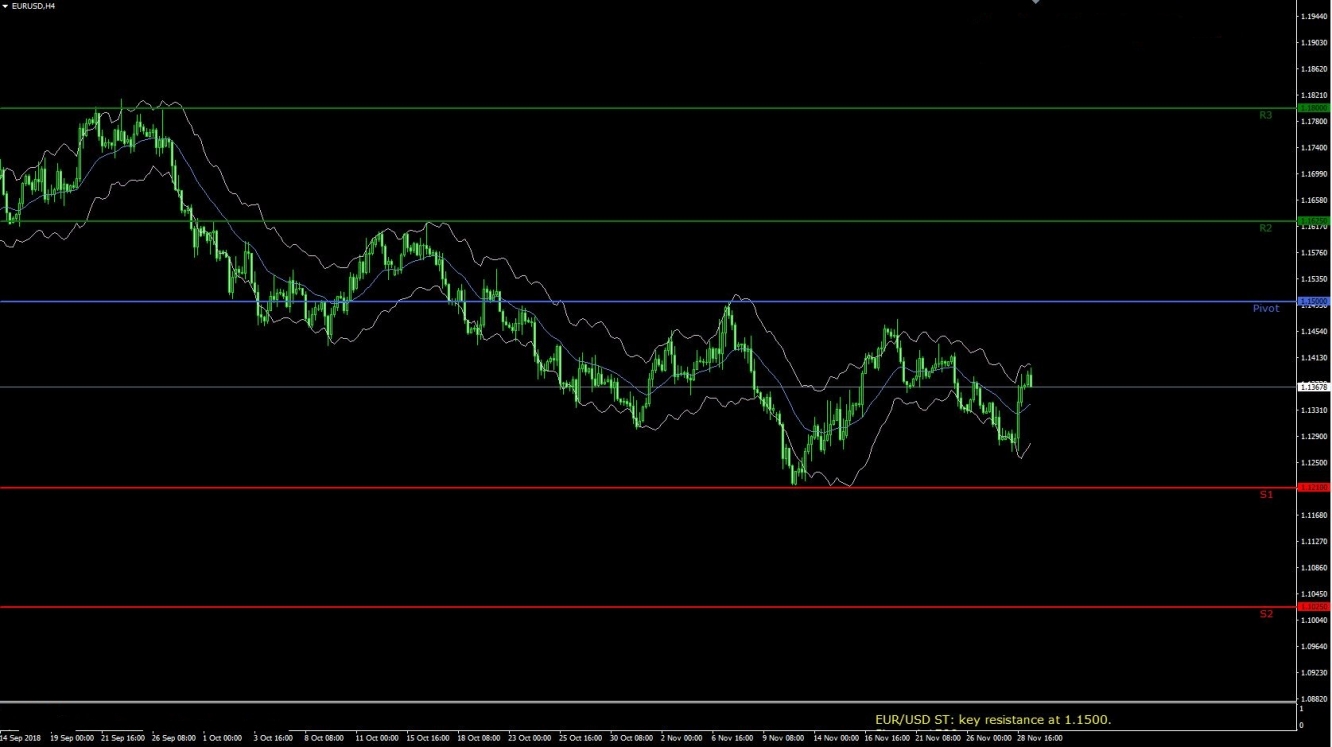Click the 1.19030 price scale value
Image resolution: width=1332 pixels, height=747 pixels.
(1314, 43)
